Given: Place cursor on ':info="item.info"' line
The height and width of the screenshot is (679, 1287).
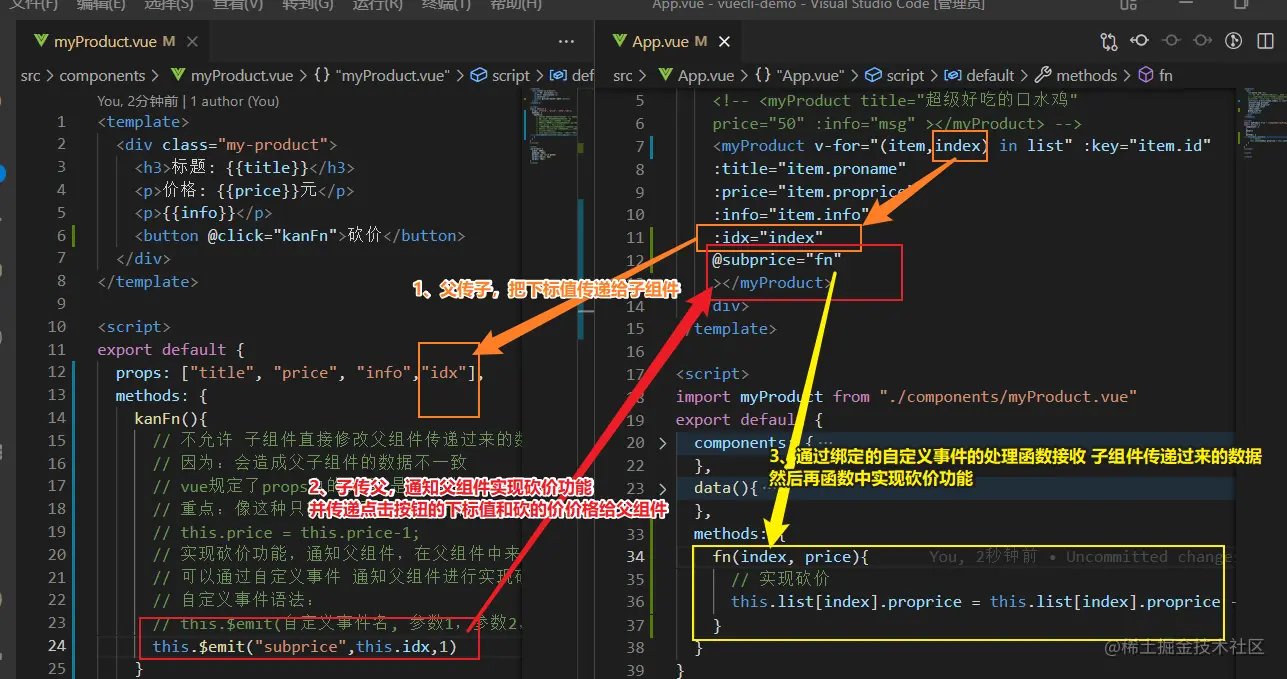Looking at the screenshot, I should coord(790,214).
